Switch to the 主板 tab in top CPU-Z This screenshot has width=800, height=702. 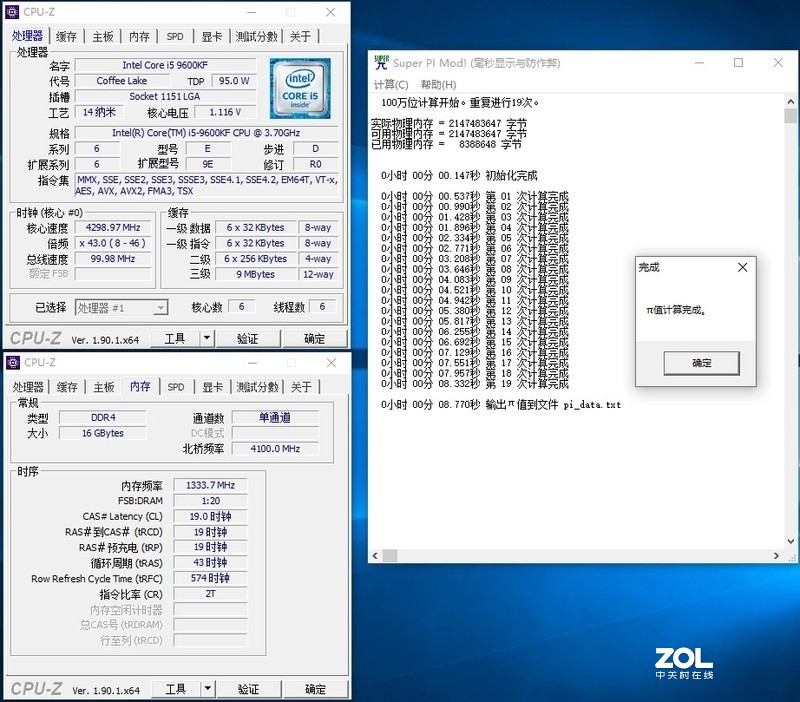coord(101,35)
